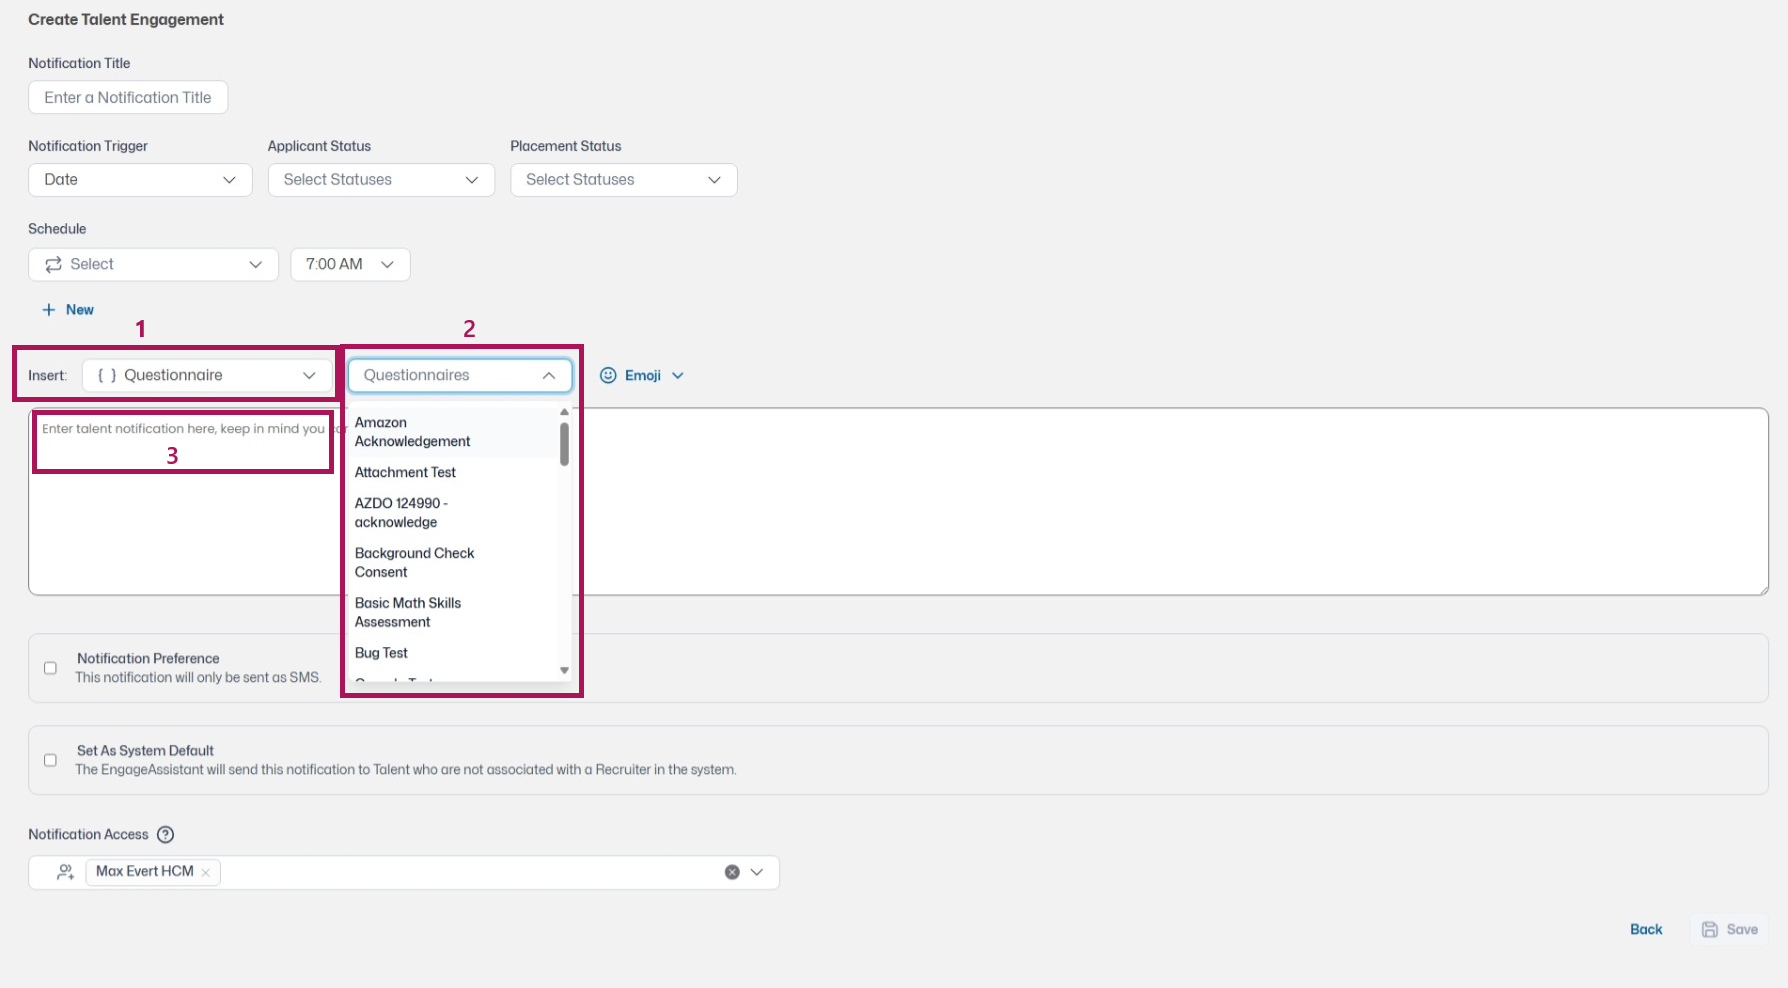This screenshot has width=1788, height=988.
Task: Click the Back link
Action: tap(1646, 929)
